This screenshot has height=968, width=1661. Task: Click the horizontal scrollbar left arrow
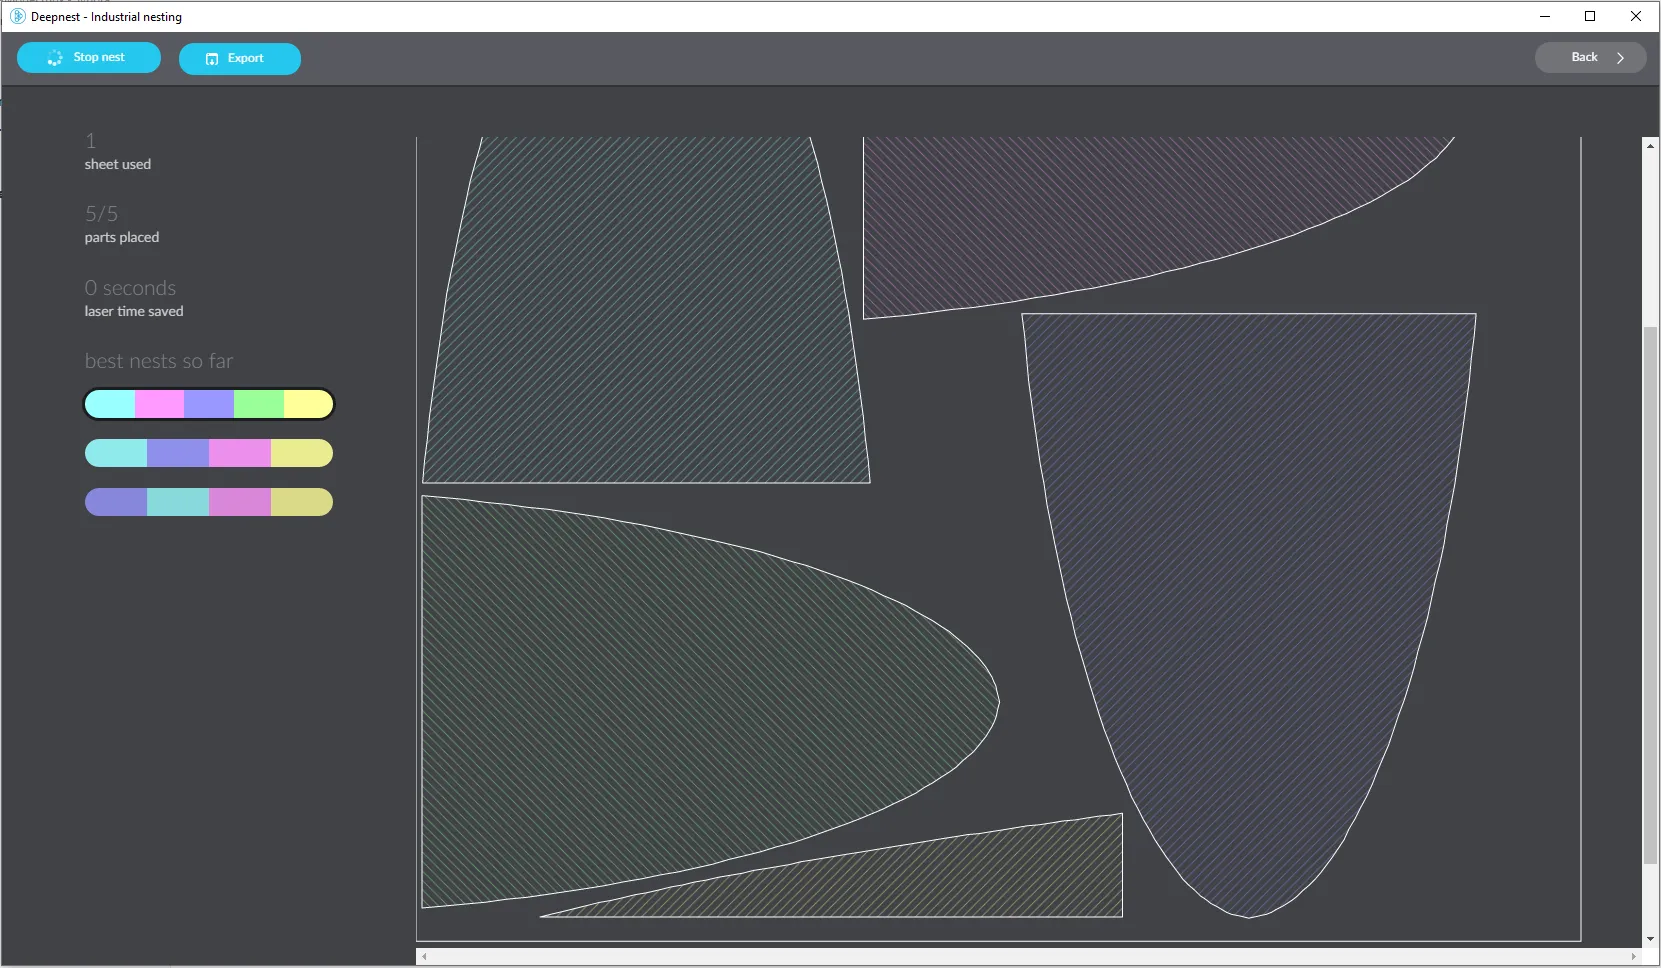424,957
